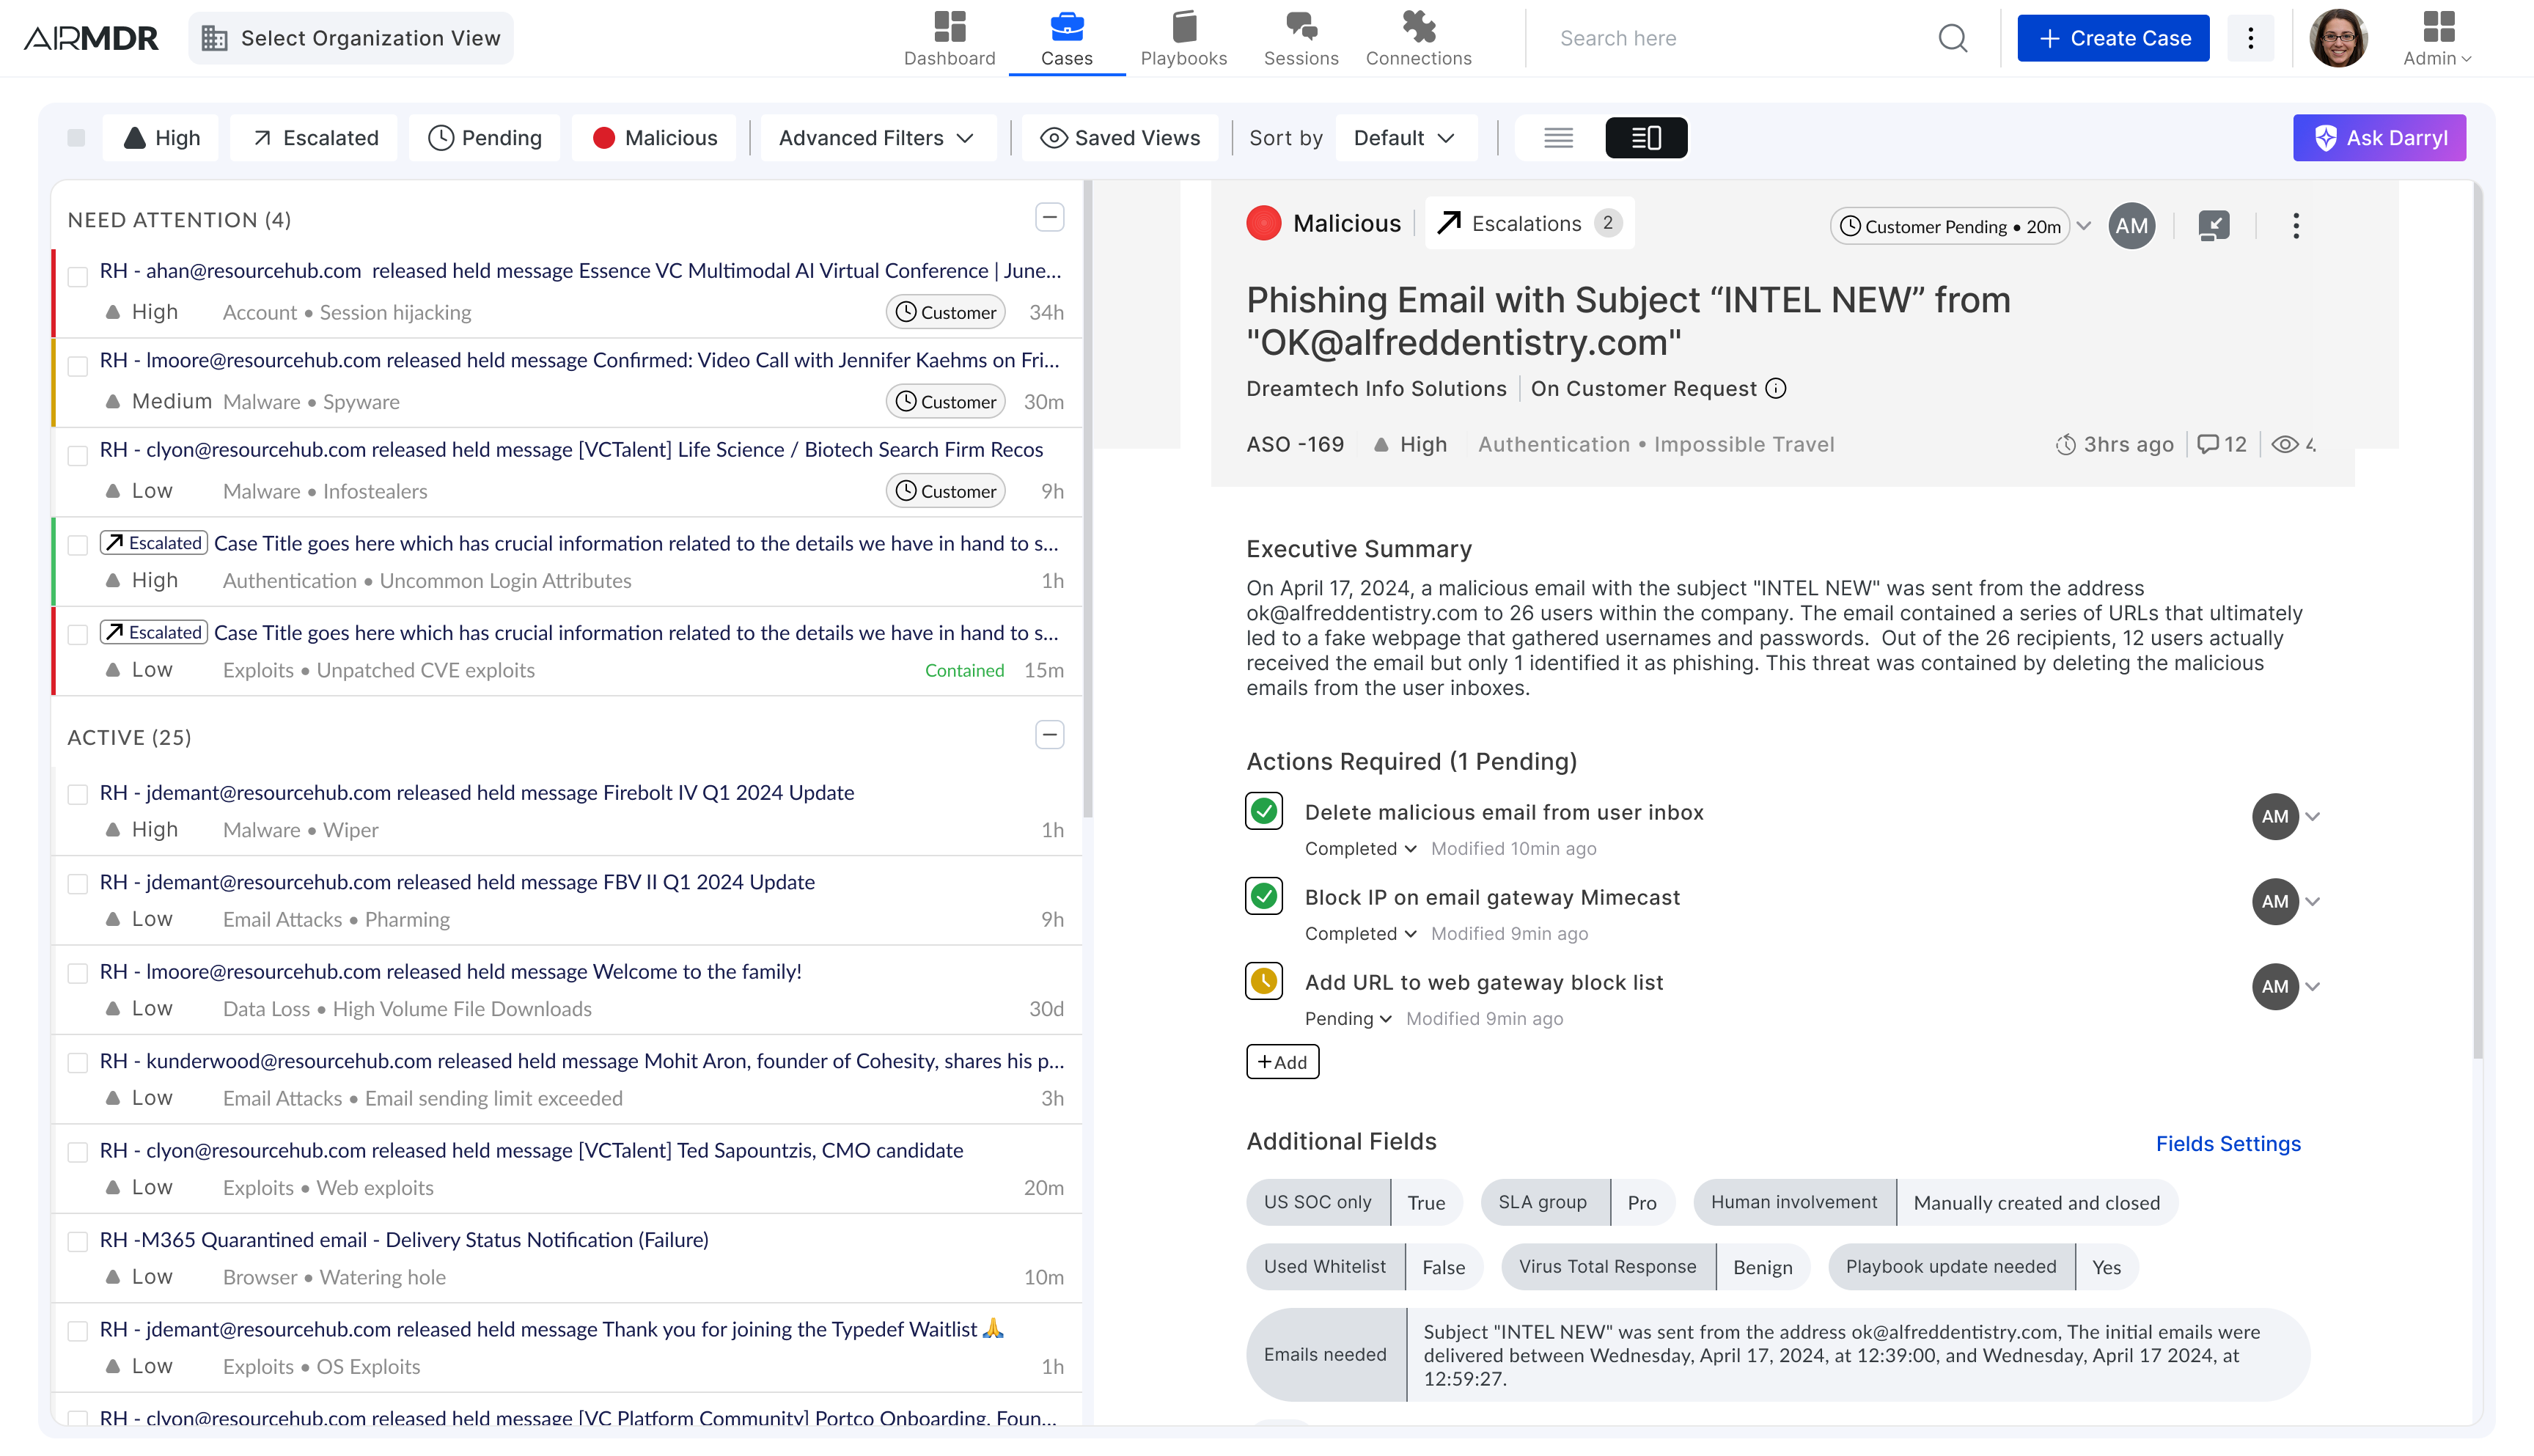Switch to the Cases tab
The height and width of the screenshot is (1456, 2534).
(x=1066, y=38)
